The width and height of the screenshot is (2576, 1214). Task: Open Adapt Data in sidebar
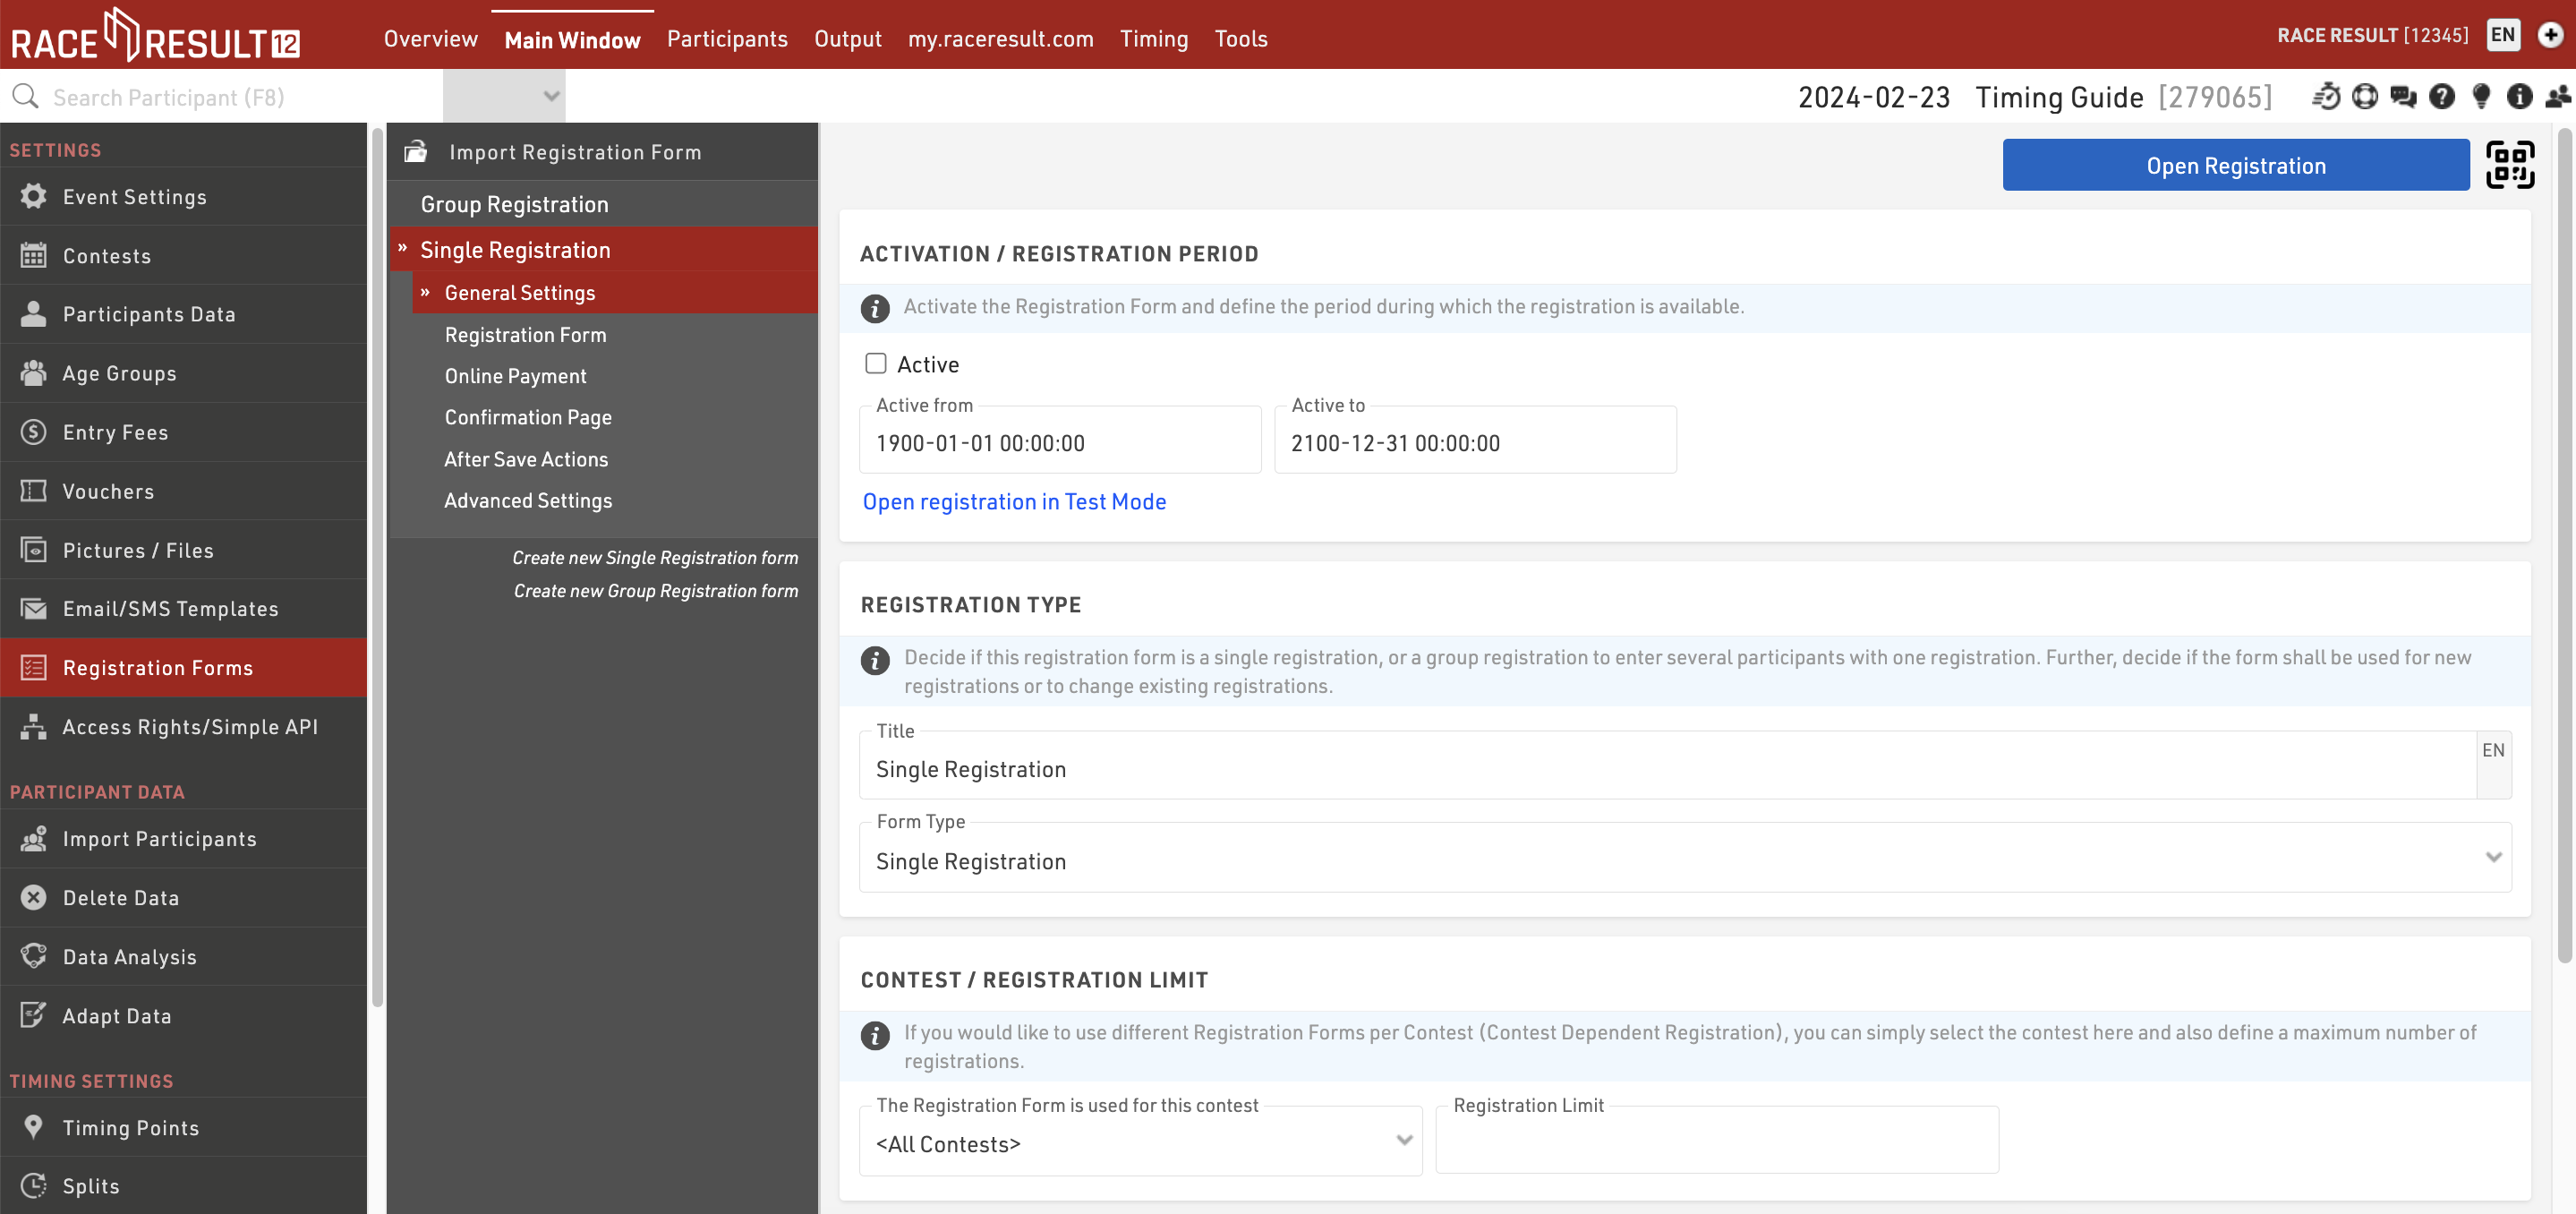(183, 1016)
